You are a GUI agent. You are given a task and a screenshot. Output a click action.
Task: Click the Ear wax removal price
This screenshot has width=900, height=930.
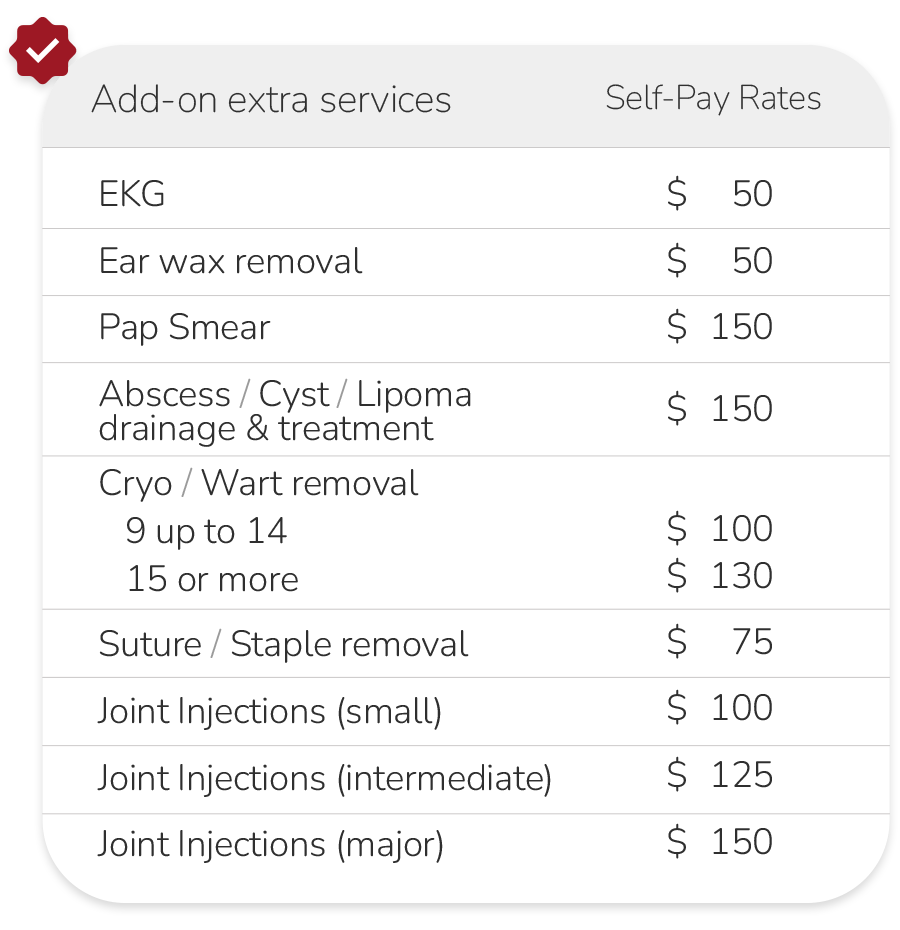coord(720,261)
